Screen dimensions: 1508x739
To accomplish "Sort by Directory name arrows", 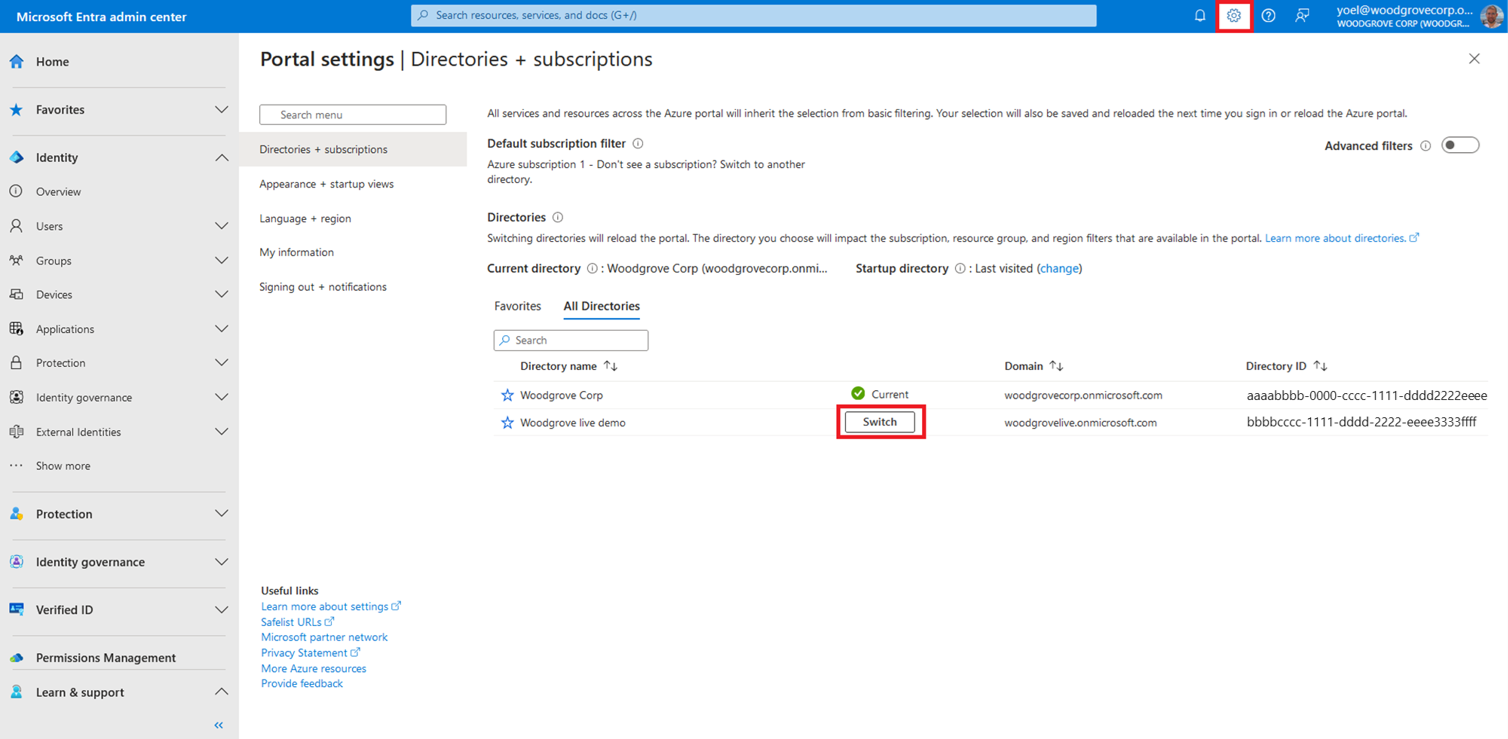I will 611,366.
